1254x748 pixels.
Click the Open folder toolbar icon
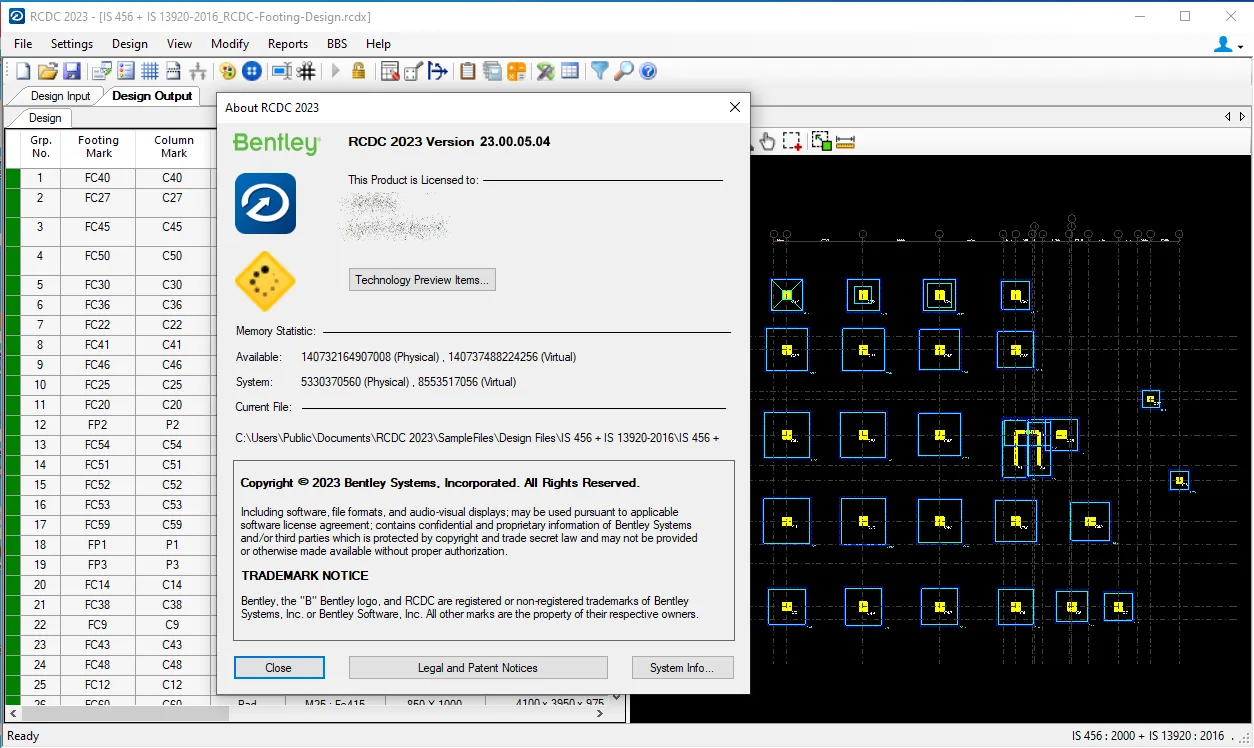click(48, 71)
